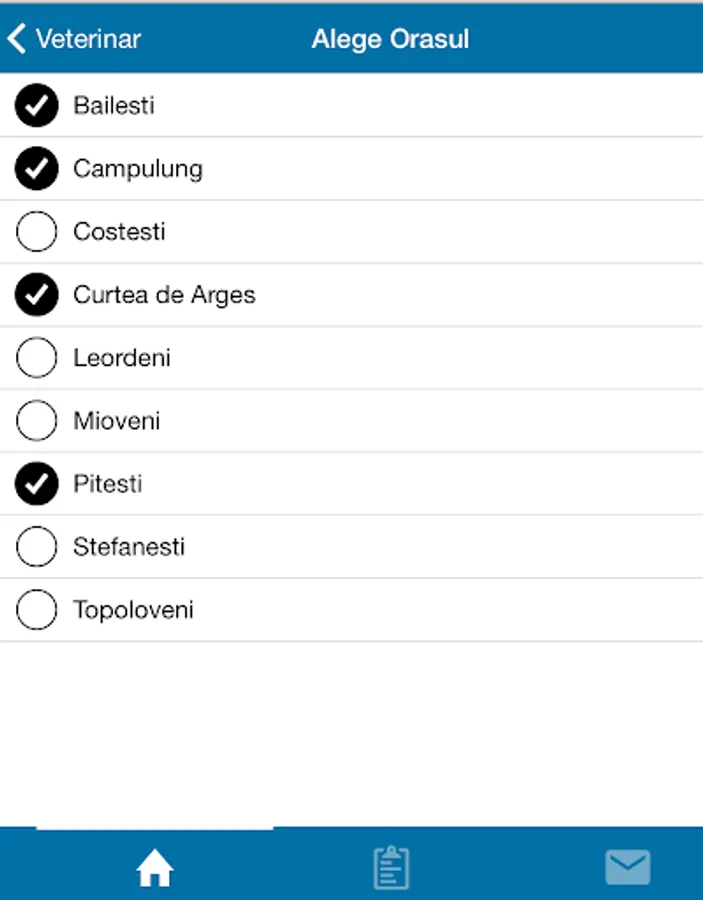
Task: Check the Stefanesti circle
Action: click(x=37, y=546)
